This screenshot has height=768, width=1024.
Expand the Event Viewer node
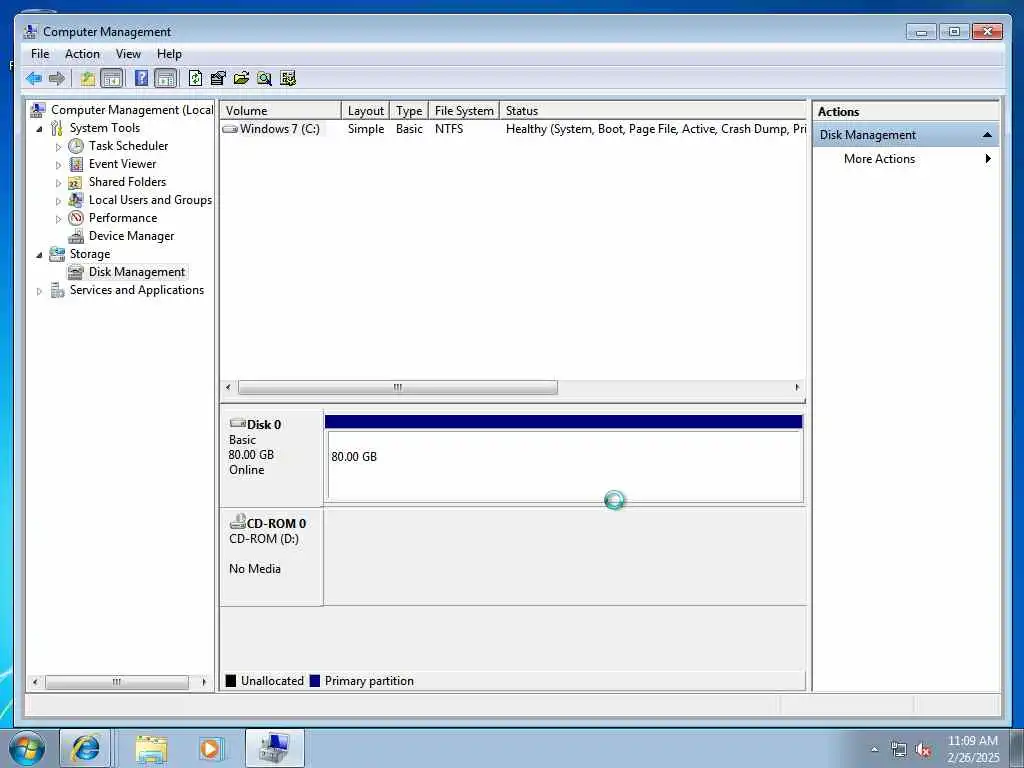[58, 165]
